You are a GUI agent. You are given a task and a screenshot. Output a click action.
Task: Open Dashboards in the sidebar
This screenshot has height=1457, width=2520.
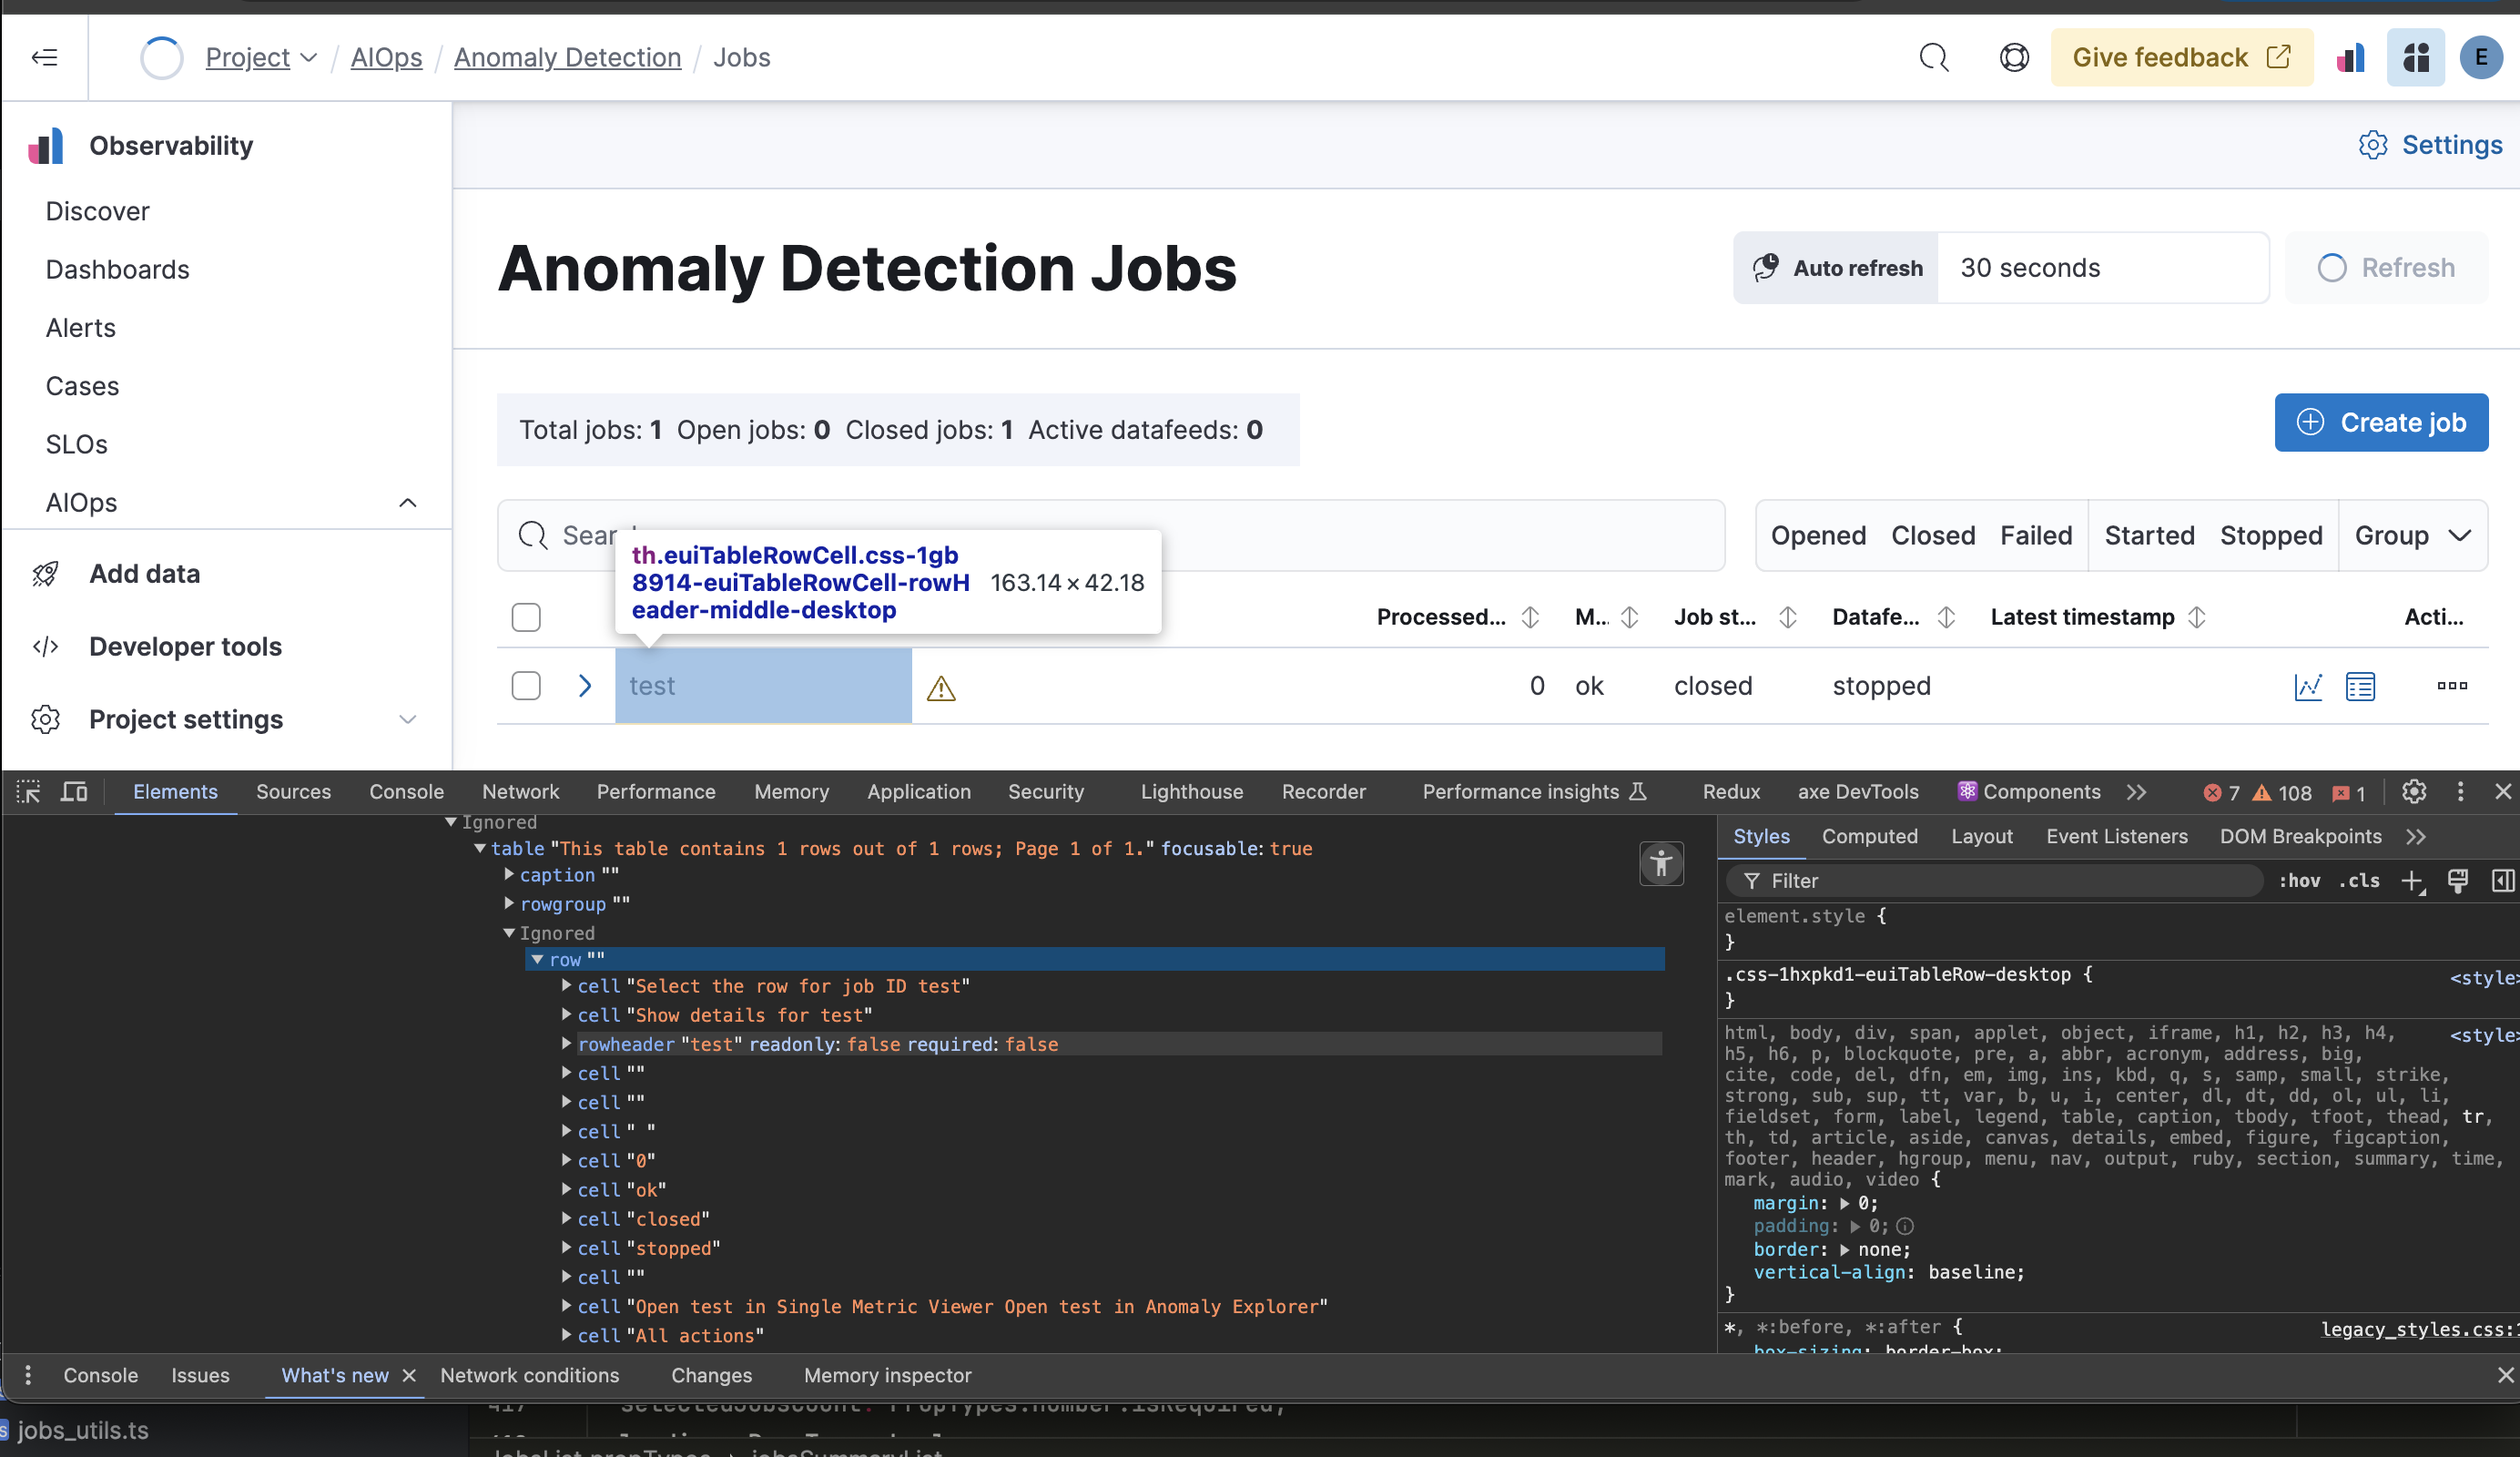pyautogui.click(x=117, y=270)
